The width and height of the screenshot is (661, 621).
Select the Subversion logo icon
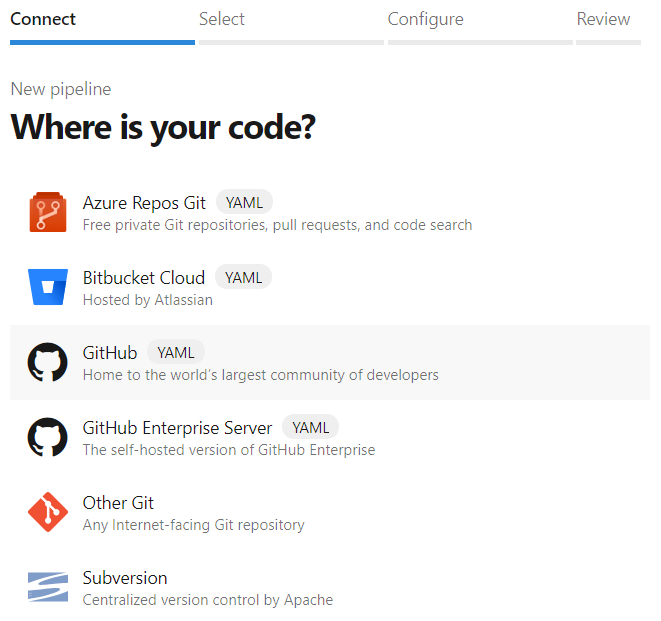pos(47,588)
